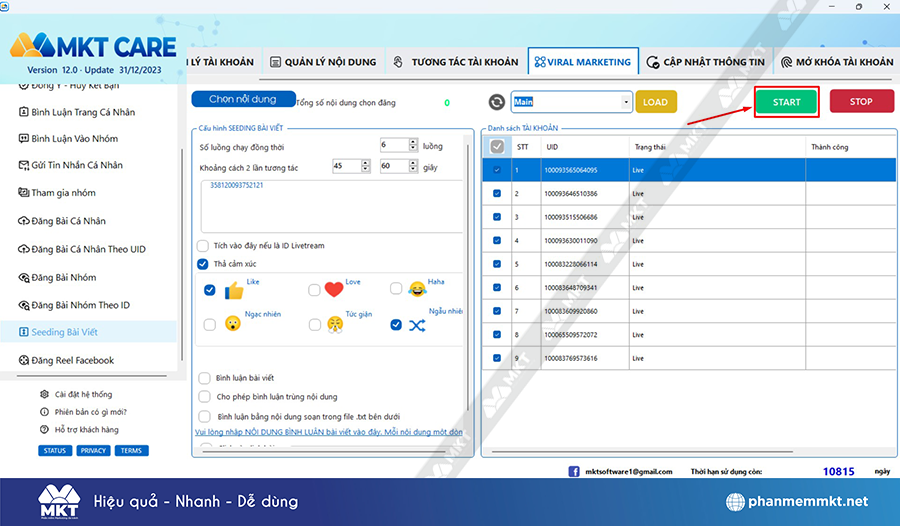Click the Love heart emoji icon
900x526 pixels.
pos(334,289)
